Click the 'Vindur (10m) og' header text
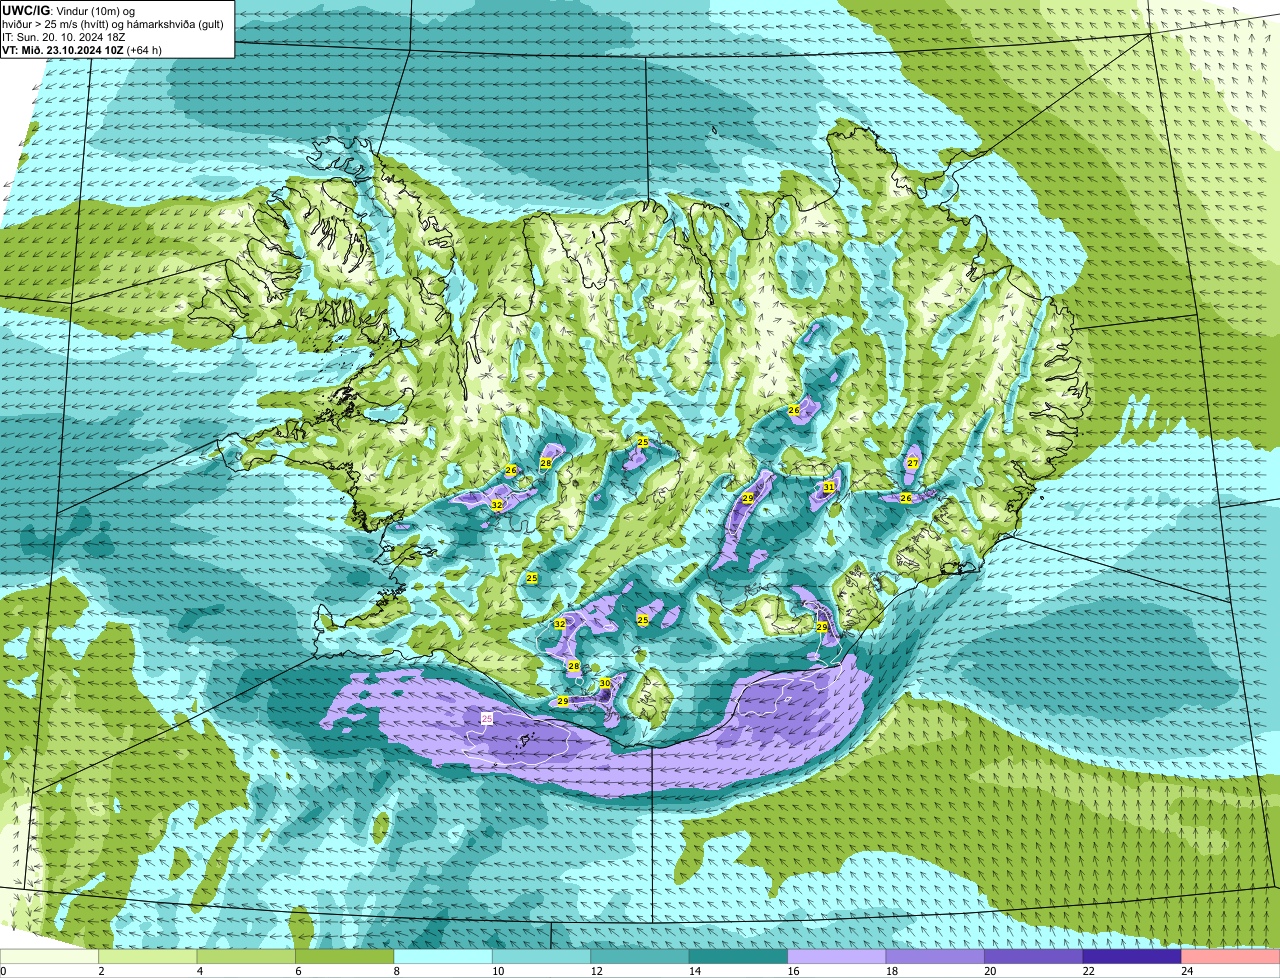The height and width of the screenshot is (978, 1280). point(96,11)
